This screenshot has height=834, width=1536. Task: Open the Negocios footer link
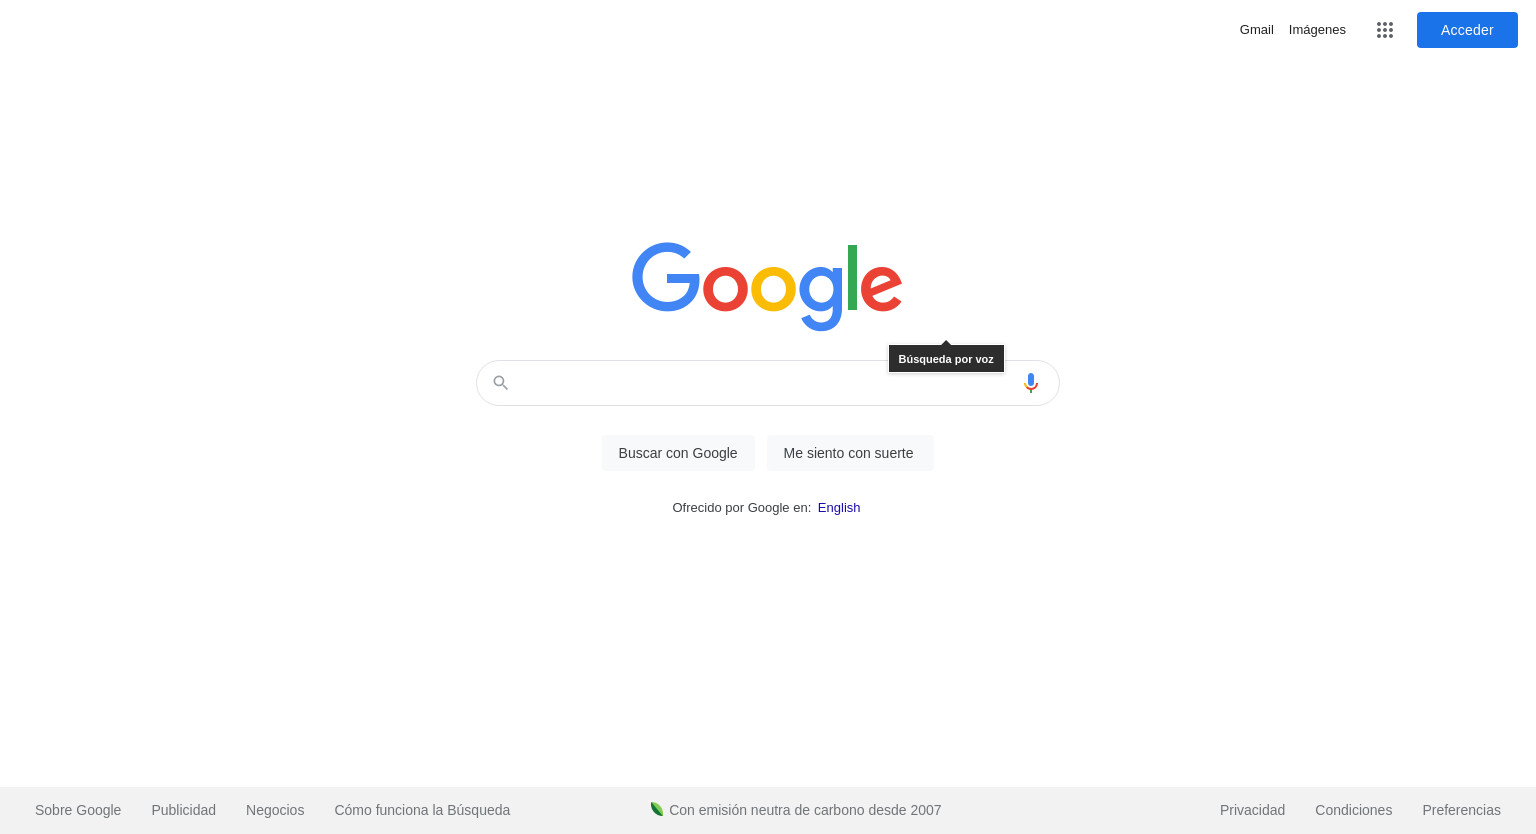(x=275, y=810)
